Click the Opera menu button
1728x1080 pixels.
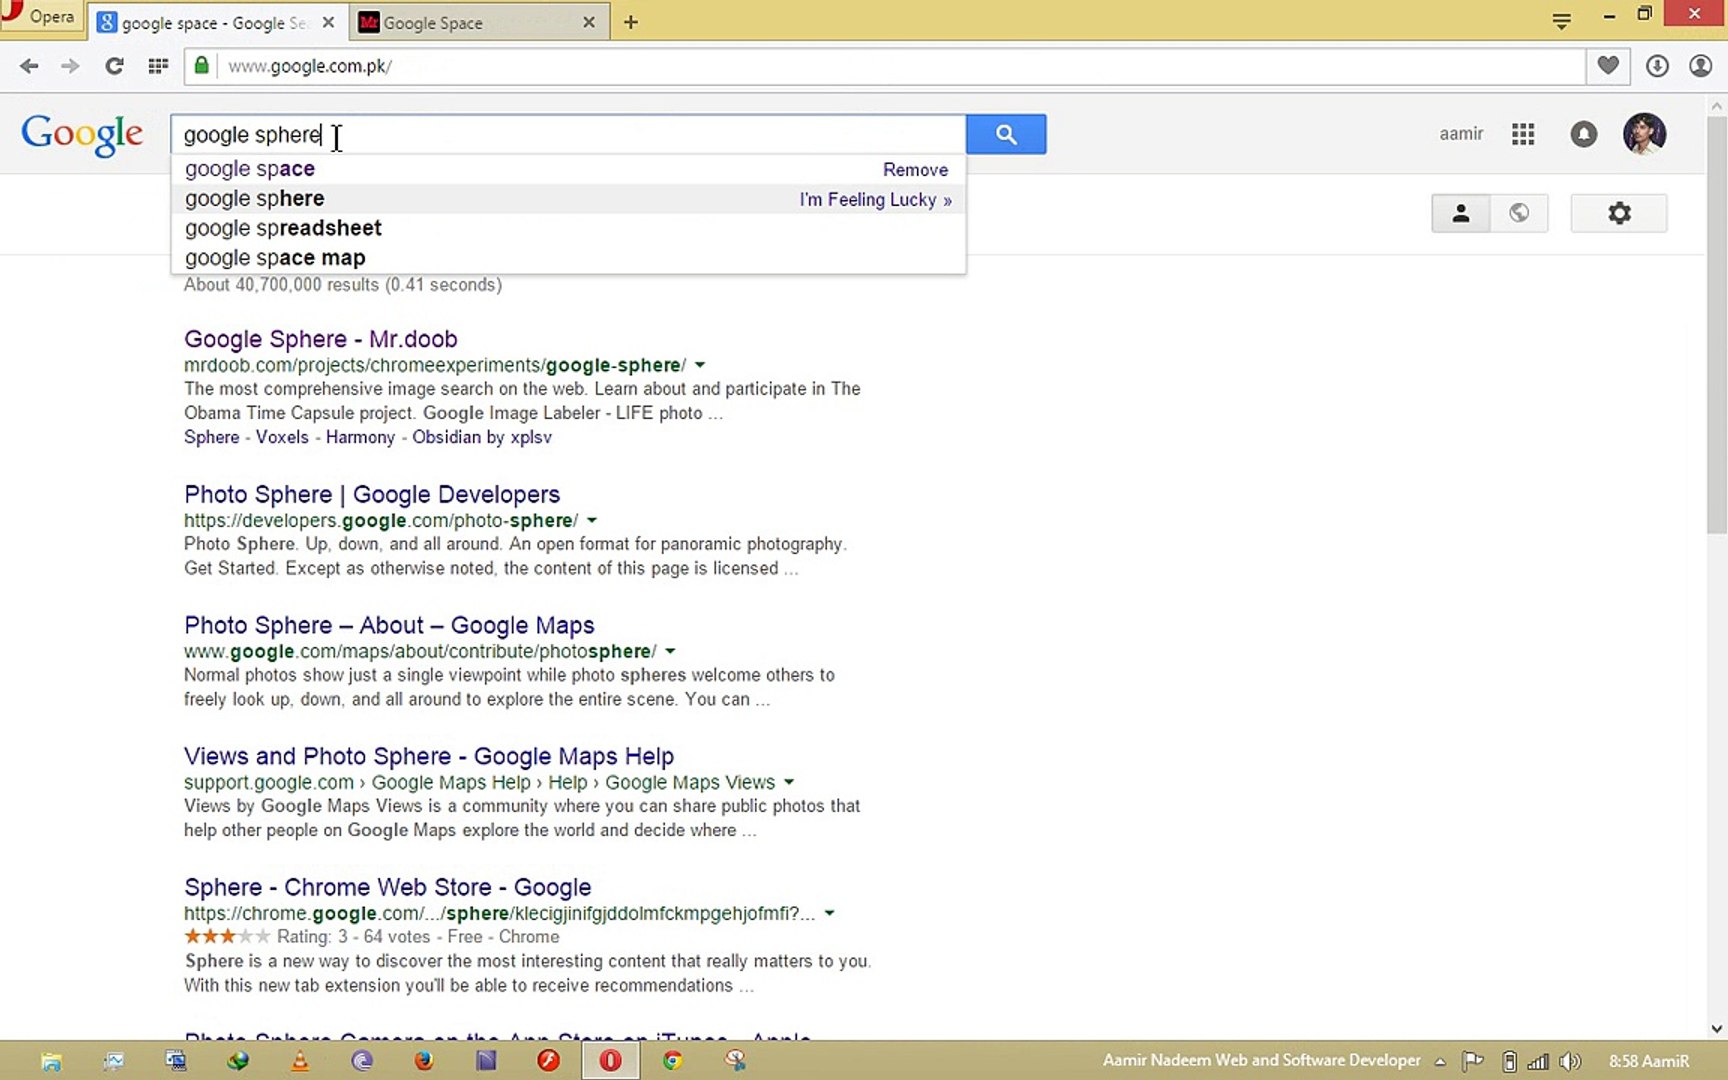tap(40, 17)
